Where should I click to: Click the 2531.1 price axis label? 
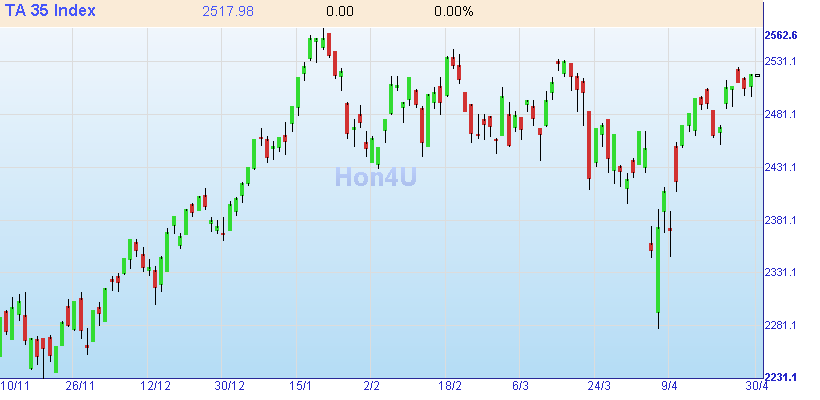coord(781,62)
